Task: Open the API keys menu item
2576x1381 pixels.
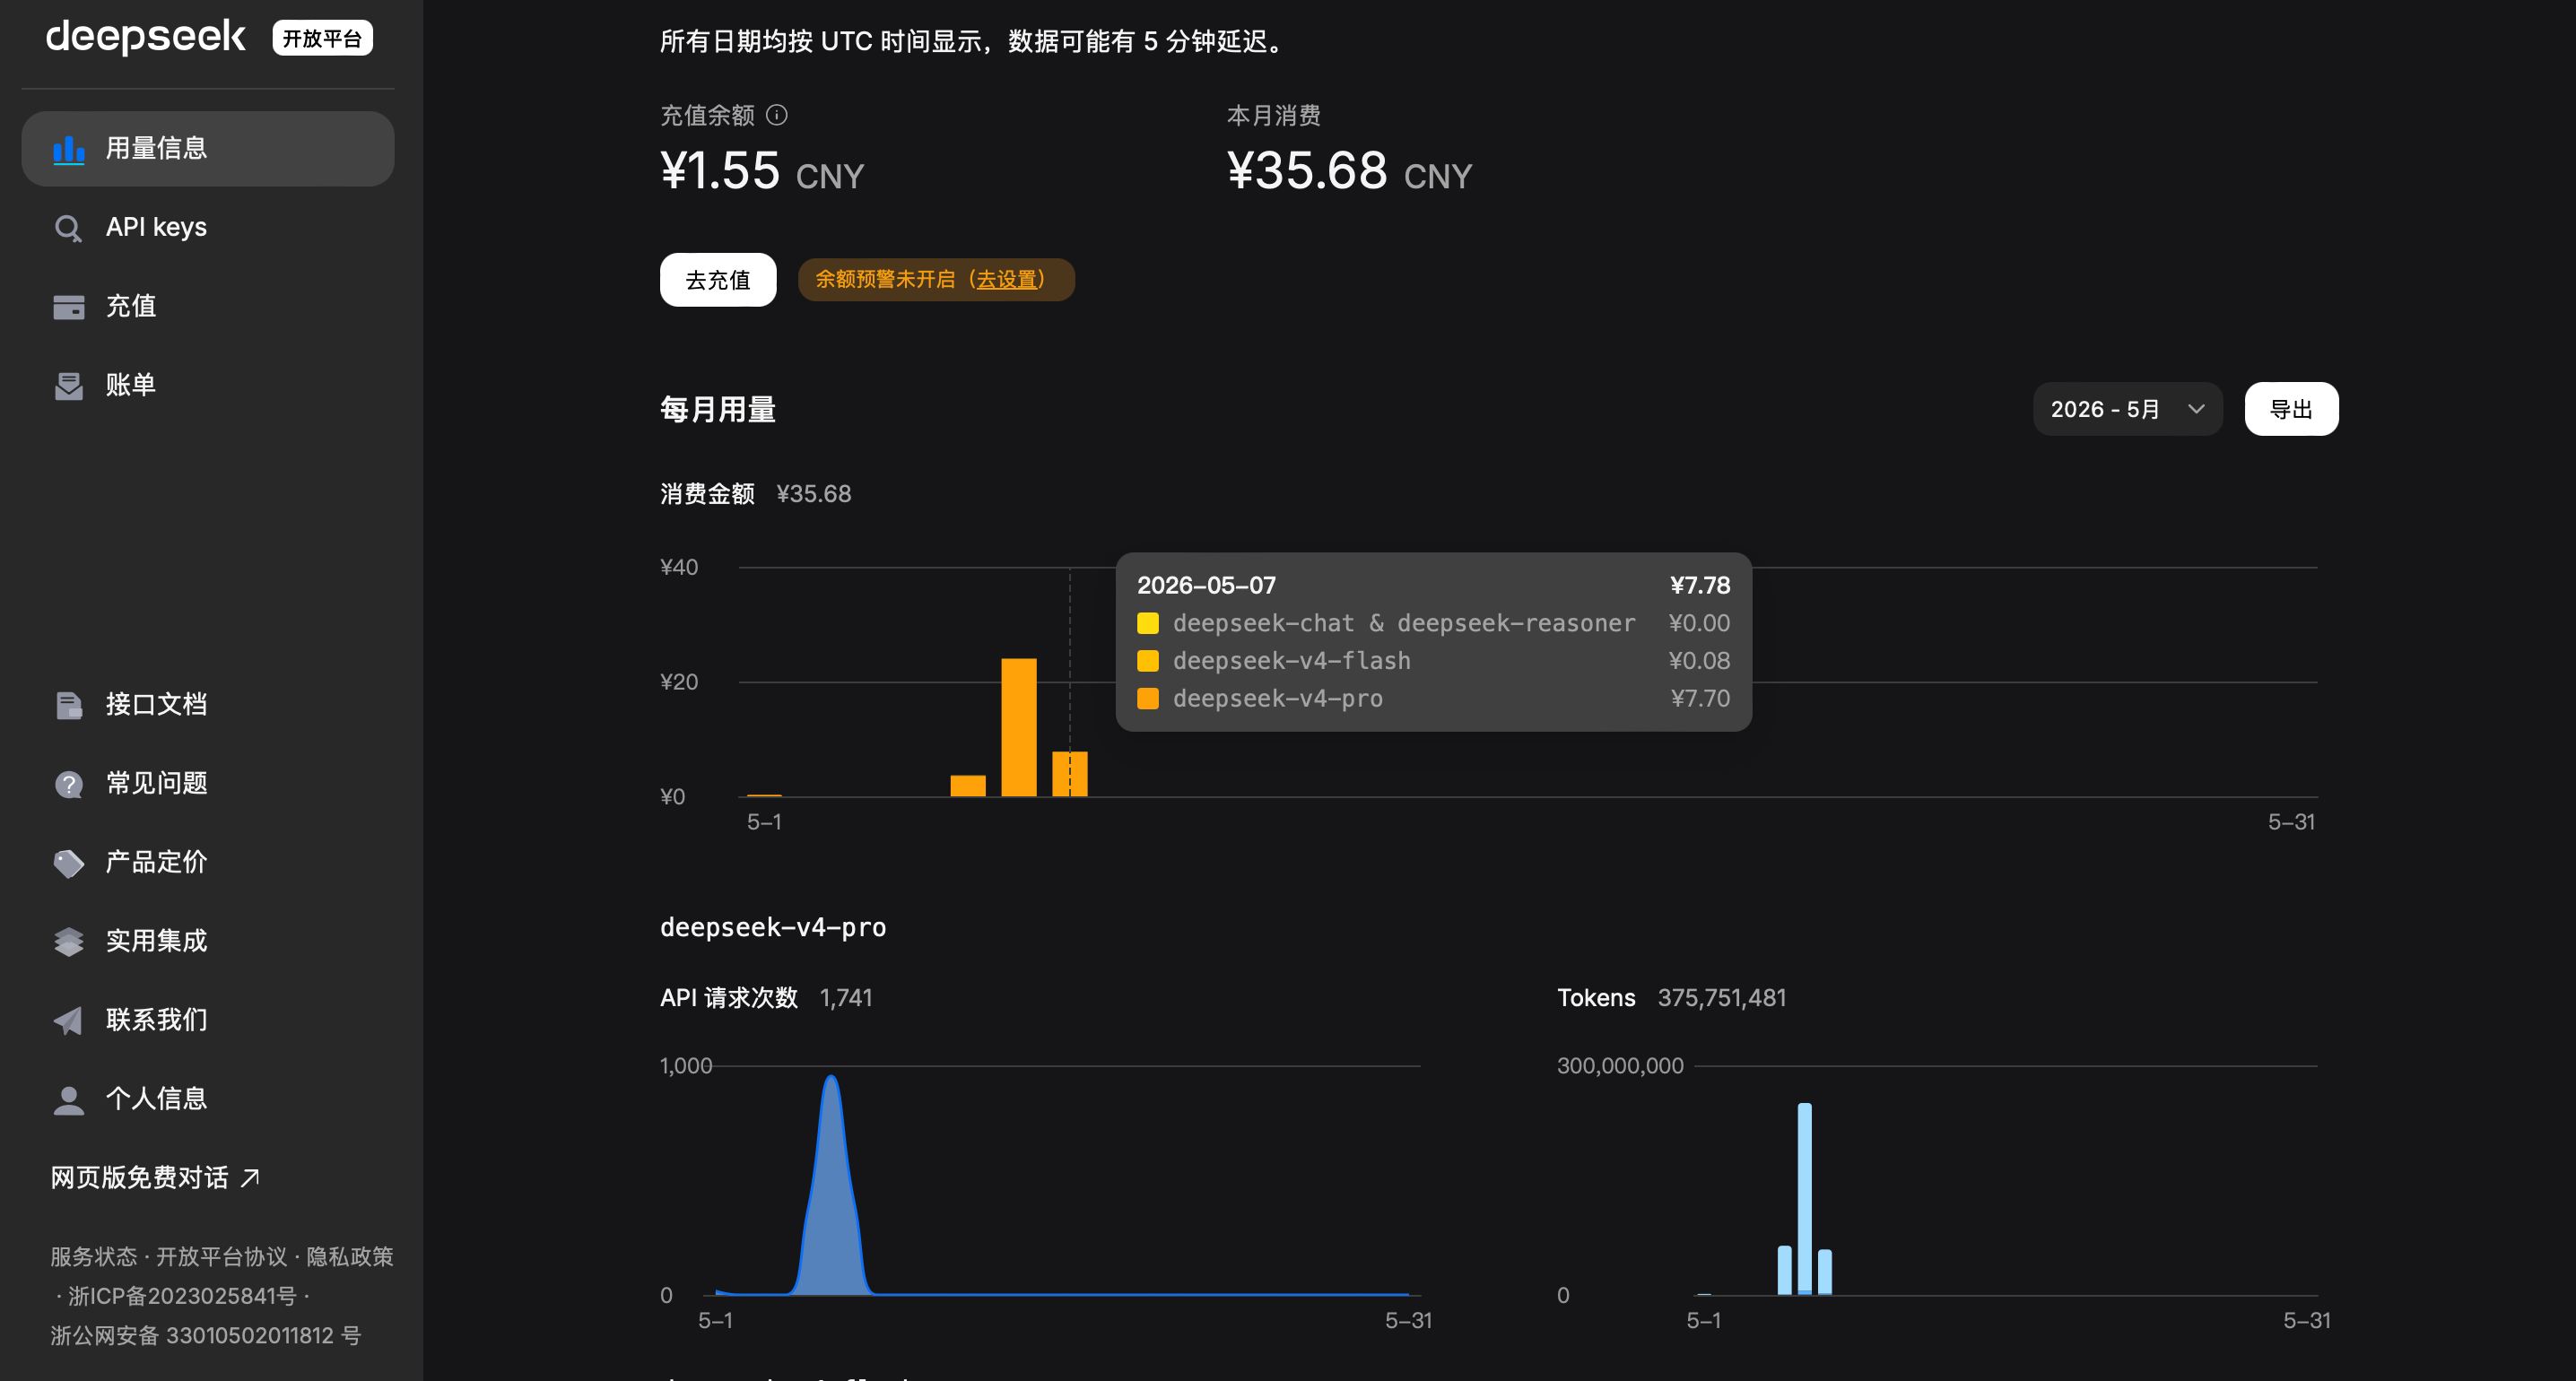Action: coord(208,228)
